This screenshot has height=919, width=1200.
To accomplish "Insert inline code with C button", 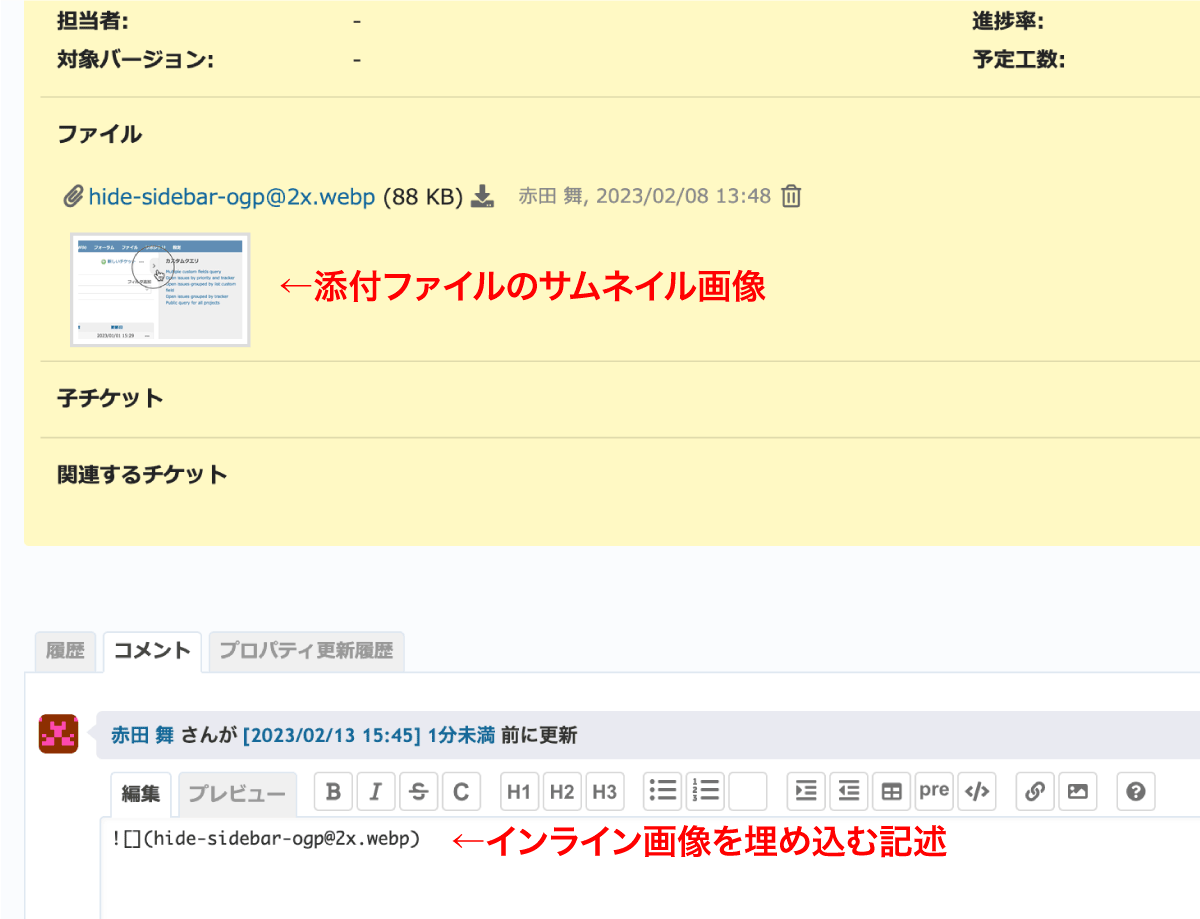I will [x=461, y=792].
